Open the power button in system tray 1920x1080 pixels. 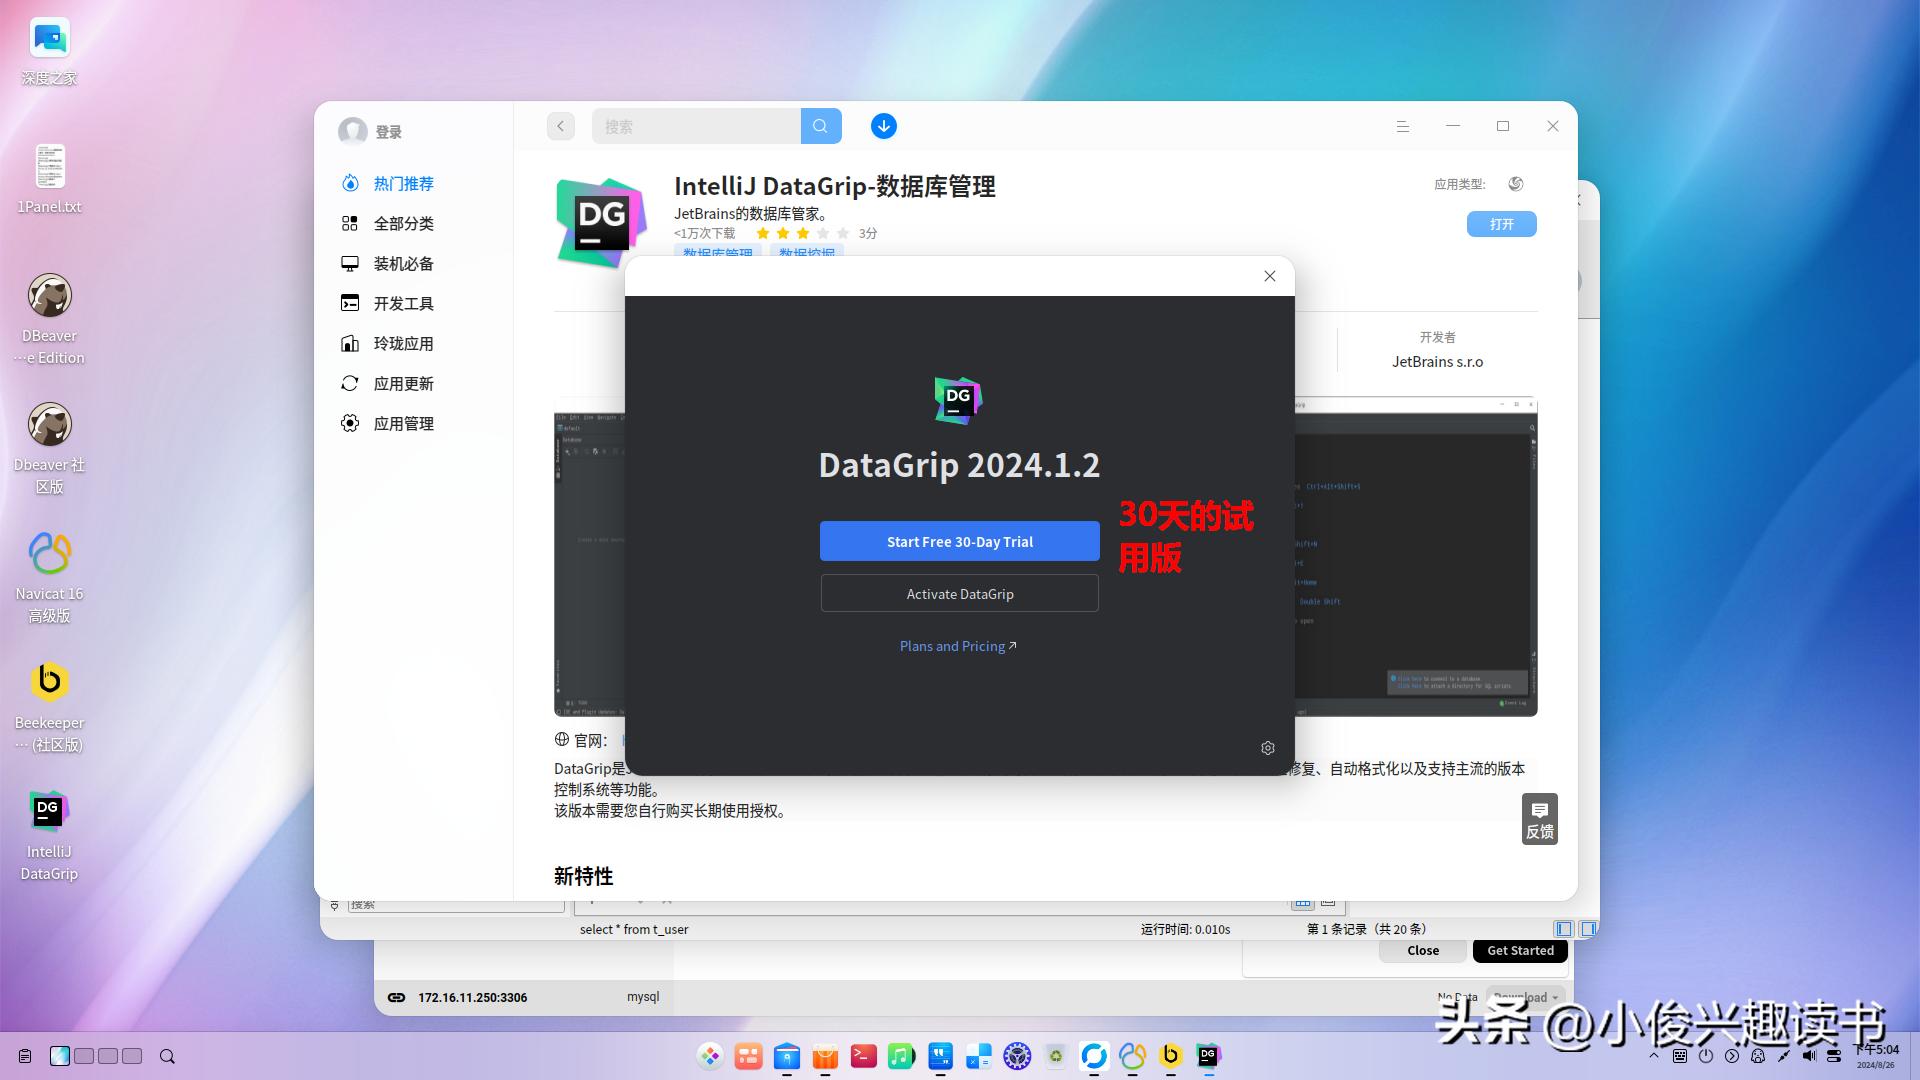tap(1705, 1056)
